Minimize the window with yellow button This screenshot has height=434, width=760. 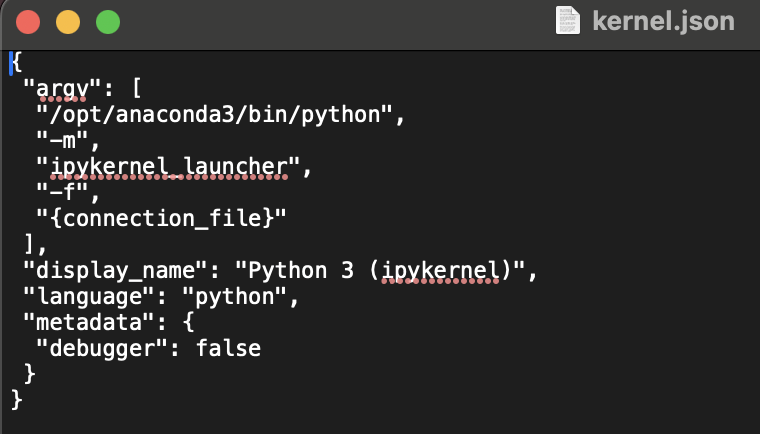68,21
